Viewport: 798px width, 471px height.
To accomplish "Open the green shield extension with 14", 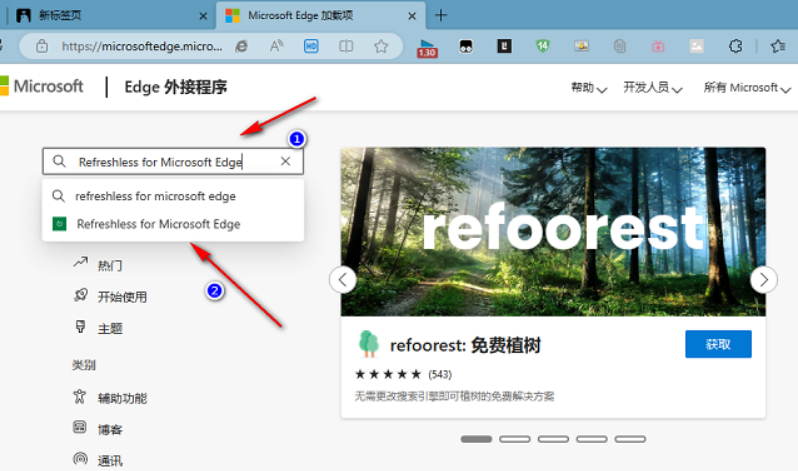I will (x=543, y=46).
